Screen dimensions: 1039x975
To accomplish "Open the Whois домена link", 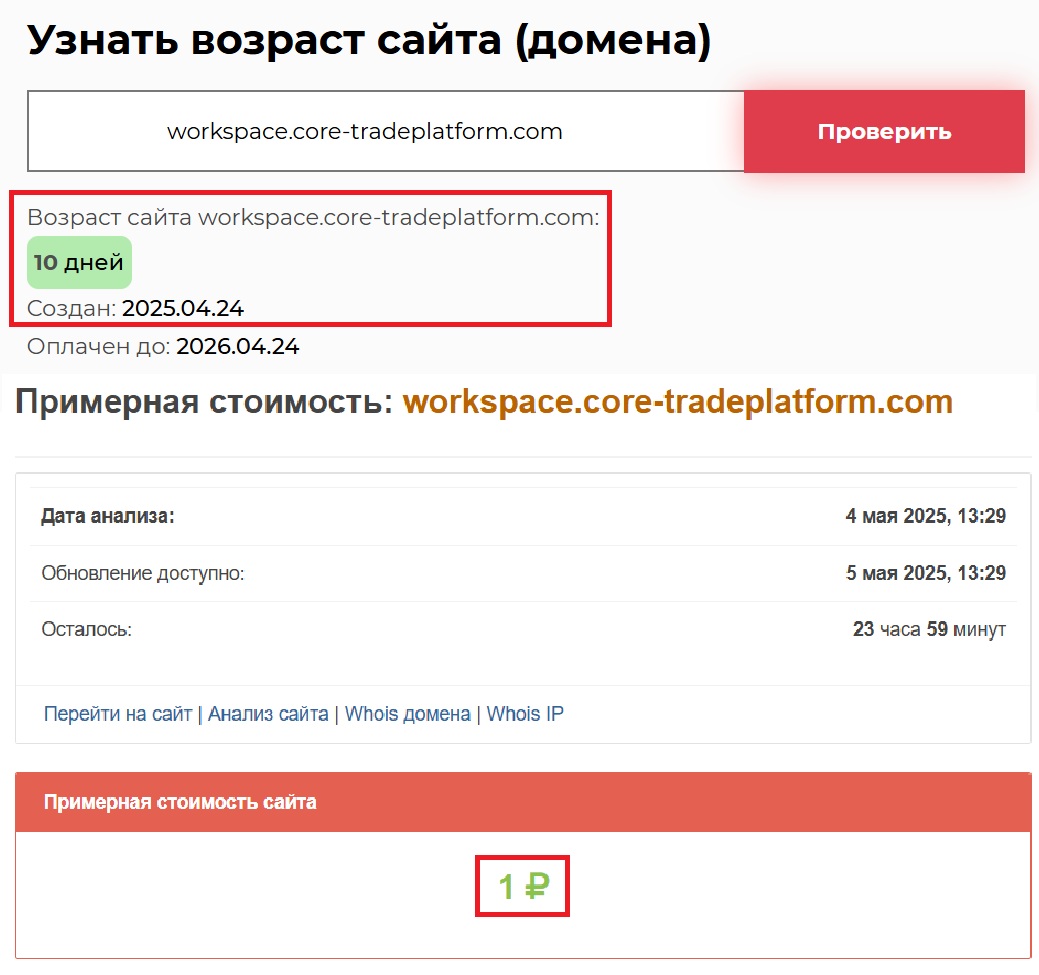I will point(407,714).
